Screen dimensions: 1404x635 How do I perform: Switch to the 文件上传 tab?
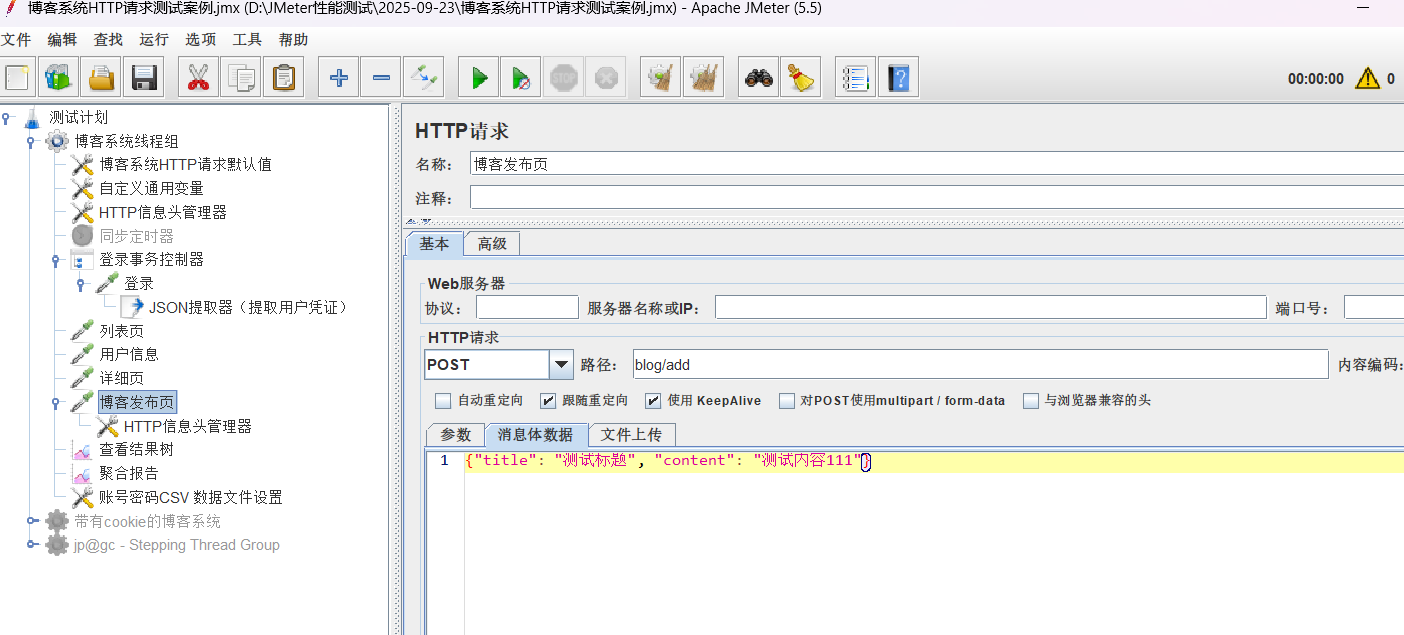632,435
